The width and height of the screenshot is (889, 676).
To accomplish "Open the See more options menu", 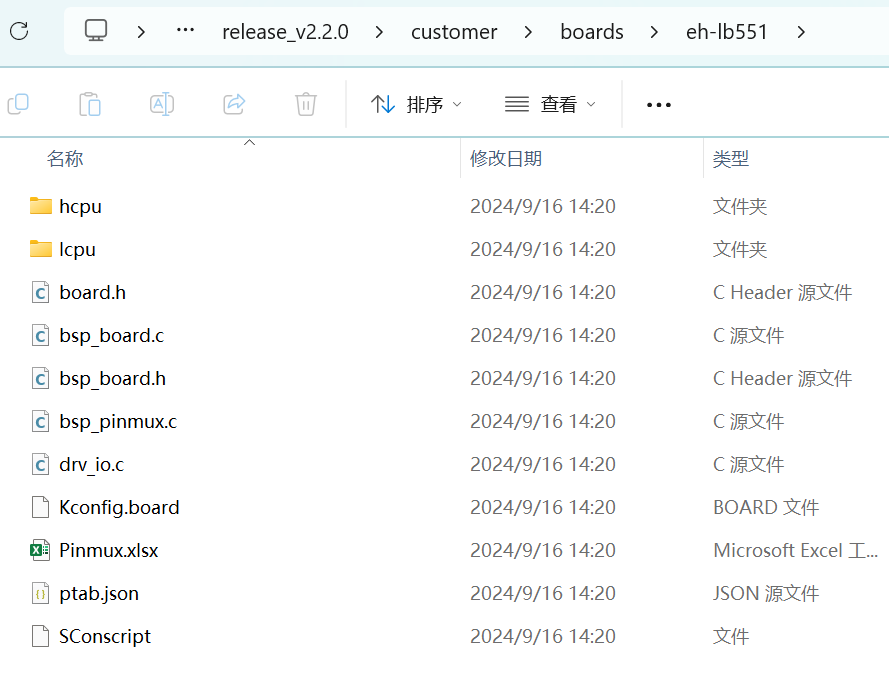I will 659,104.
